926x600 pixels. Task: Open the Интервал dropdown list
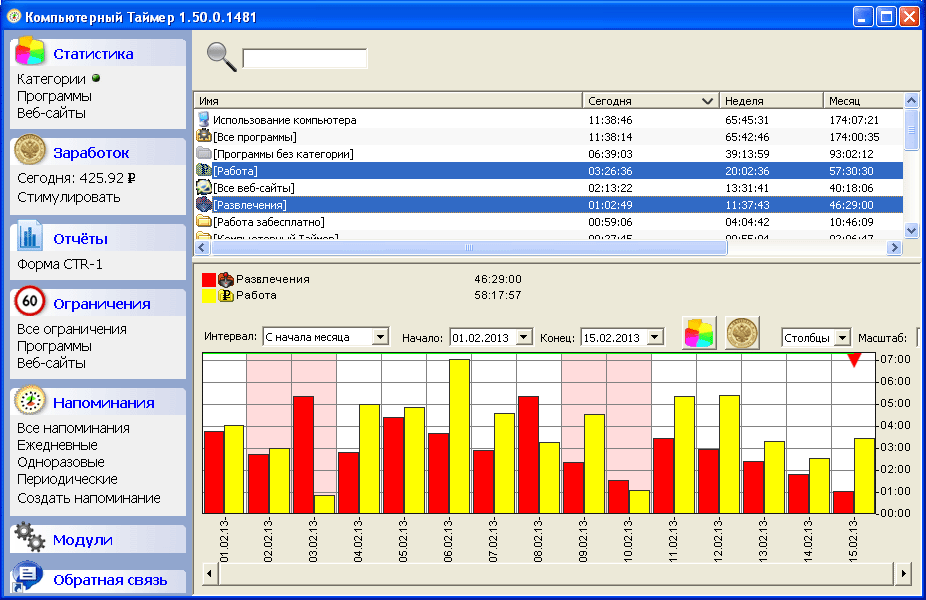click(379, 338)
